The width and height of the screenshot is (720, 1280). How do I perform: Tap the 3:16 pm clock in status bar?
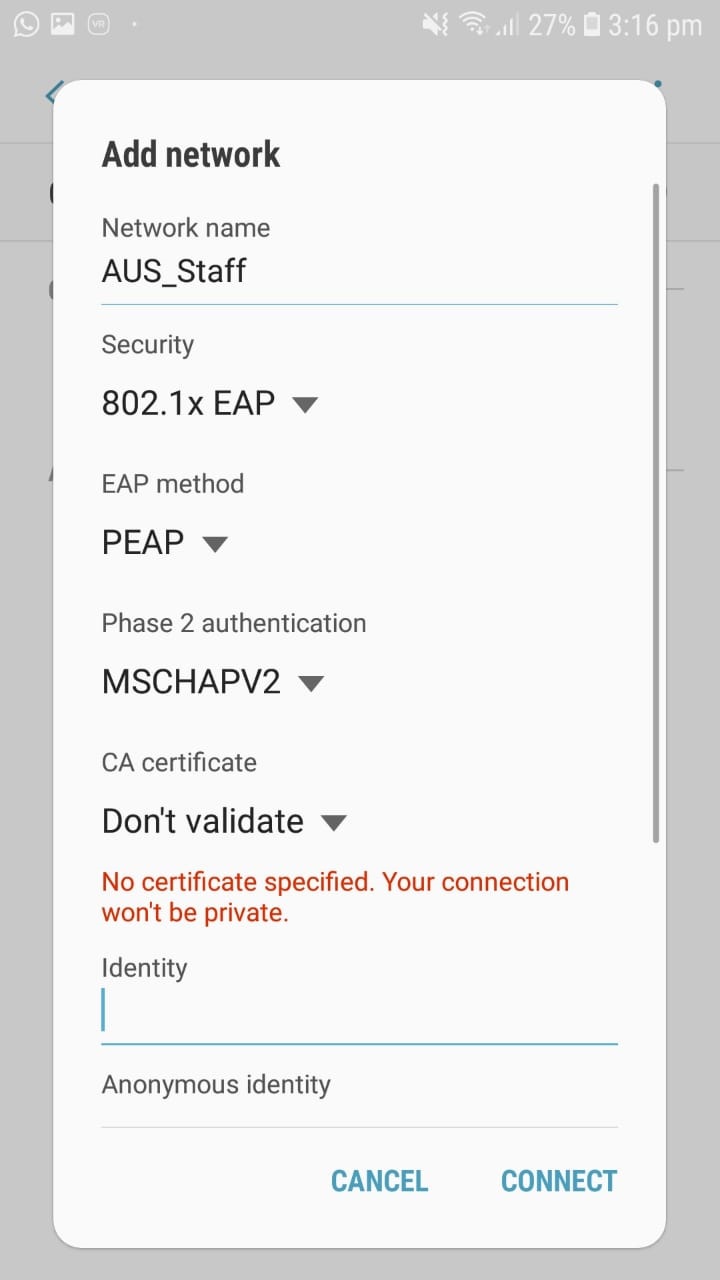(655, 25)
